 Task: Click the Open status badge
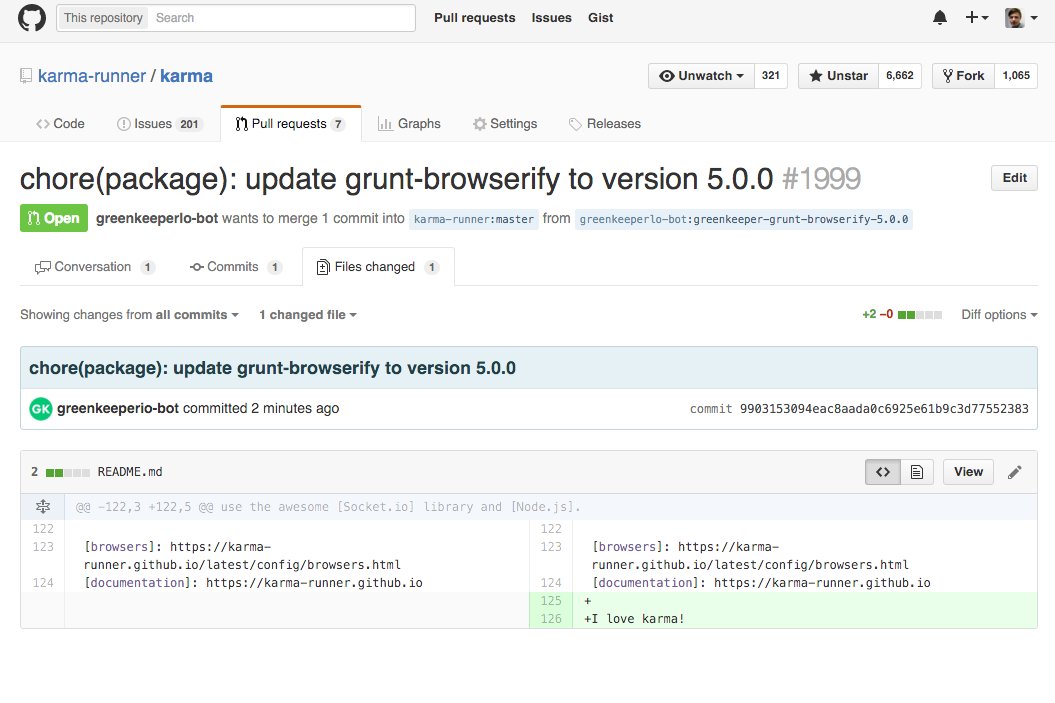pos(54,218)
